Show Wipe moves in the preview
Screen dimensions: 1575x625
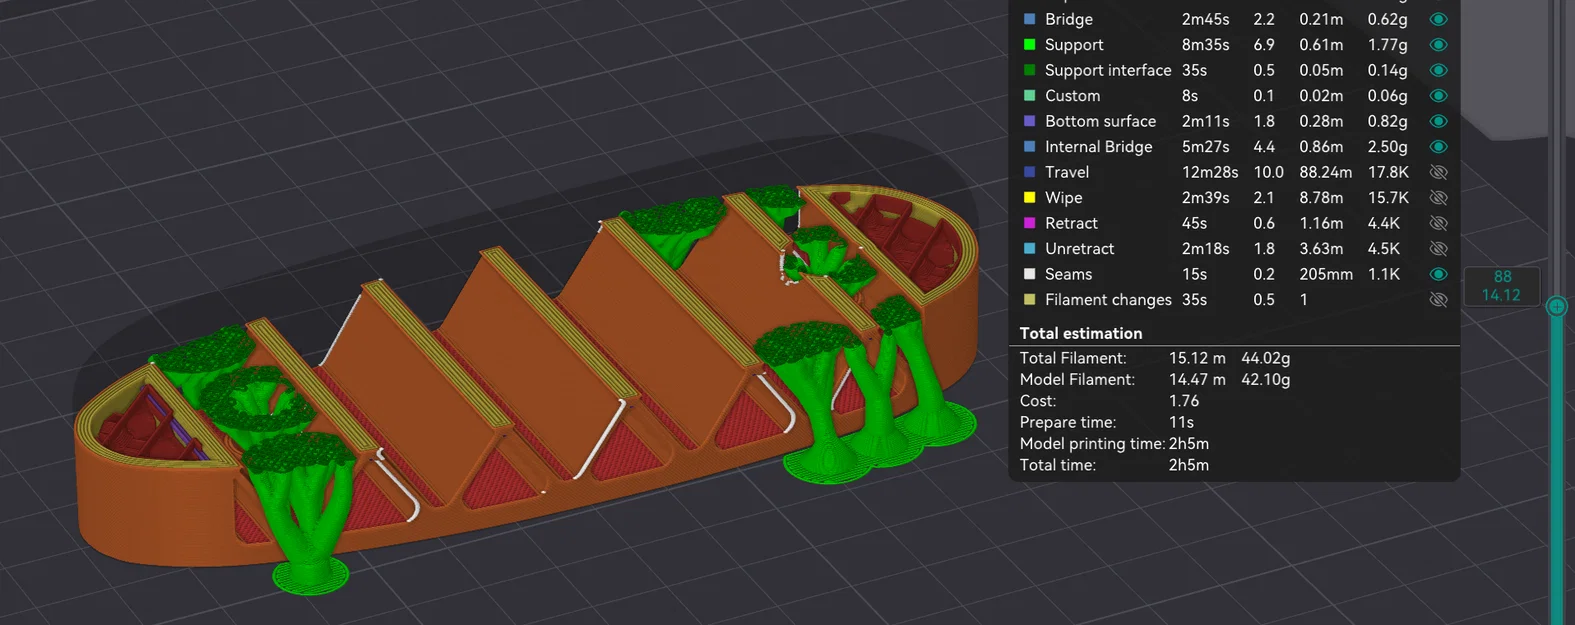tap(1438, 198)
